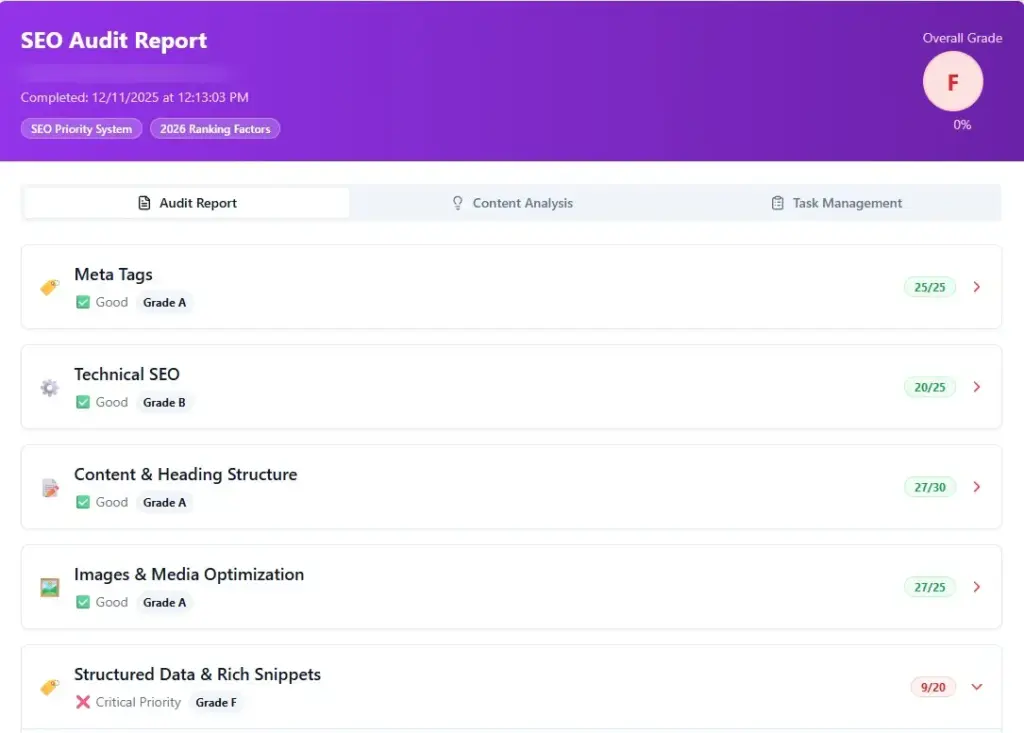The height and width of the screenshot is (733, 1024).
Task: Click the Audit Report clipboard icon
Action: pos(145,203)
